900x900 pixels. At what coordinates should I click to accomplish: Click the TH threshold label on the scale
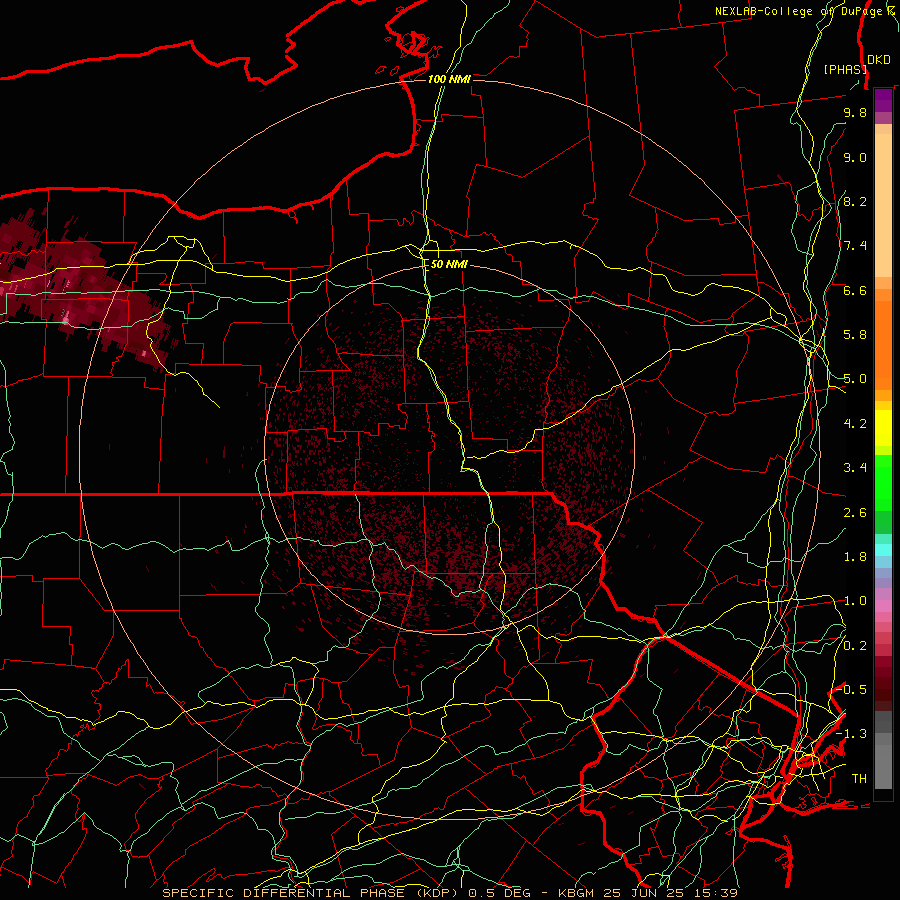pyautogui.click(x=859, y=779)
